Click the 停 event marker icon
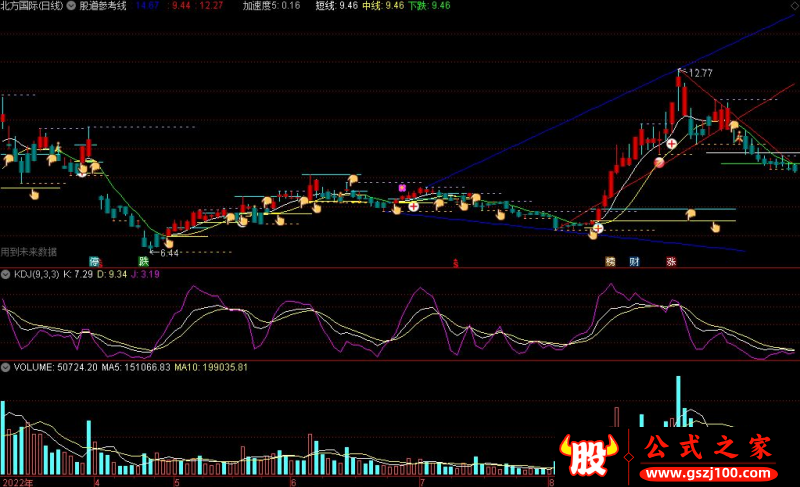The width and height of the screenshot is (800, 487). pos(94,262)
